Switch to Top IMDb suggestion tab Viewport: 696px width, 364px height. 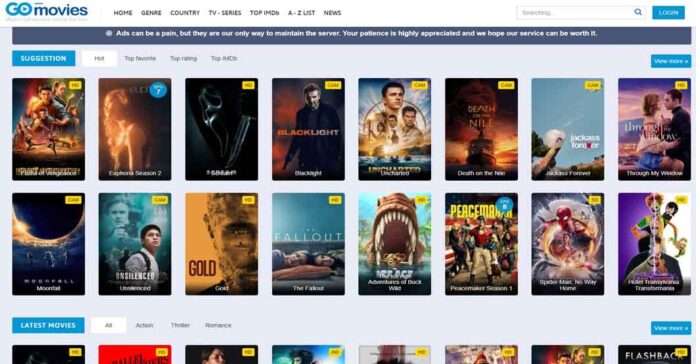tap(224, 58)
